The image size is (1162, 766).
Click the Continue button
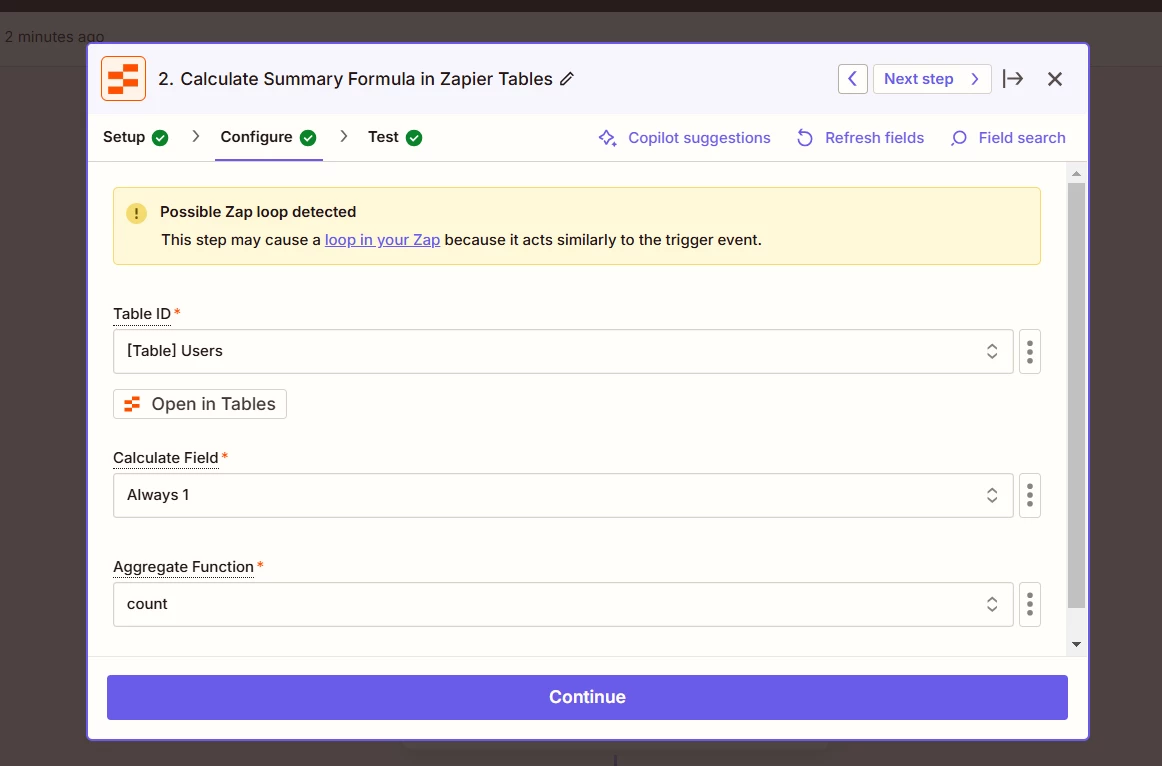587,697
